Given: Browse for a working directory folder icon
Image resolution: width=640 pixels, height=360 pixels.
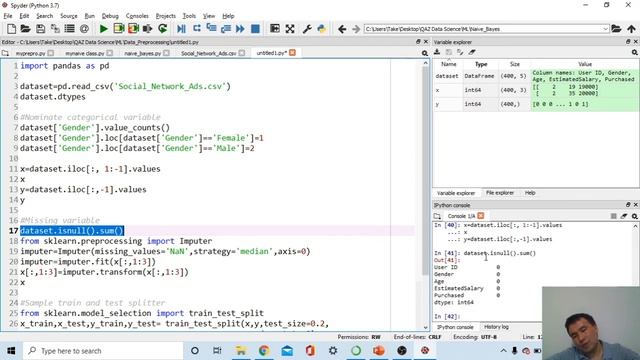Looking at the screenshot, I should tap(616, 29).
